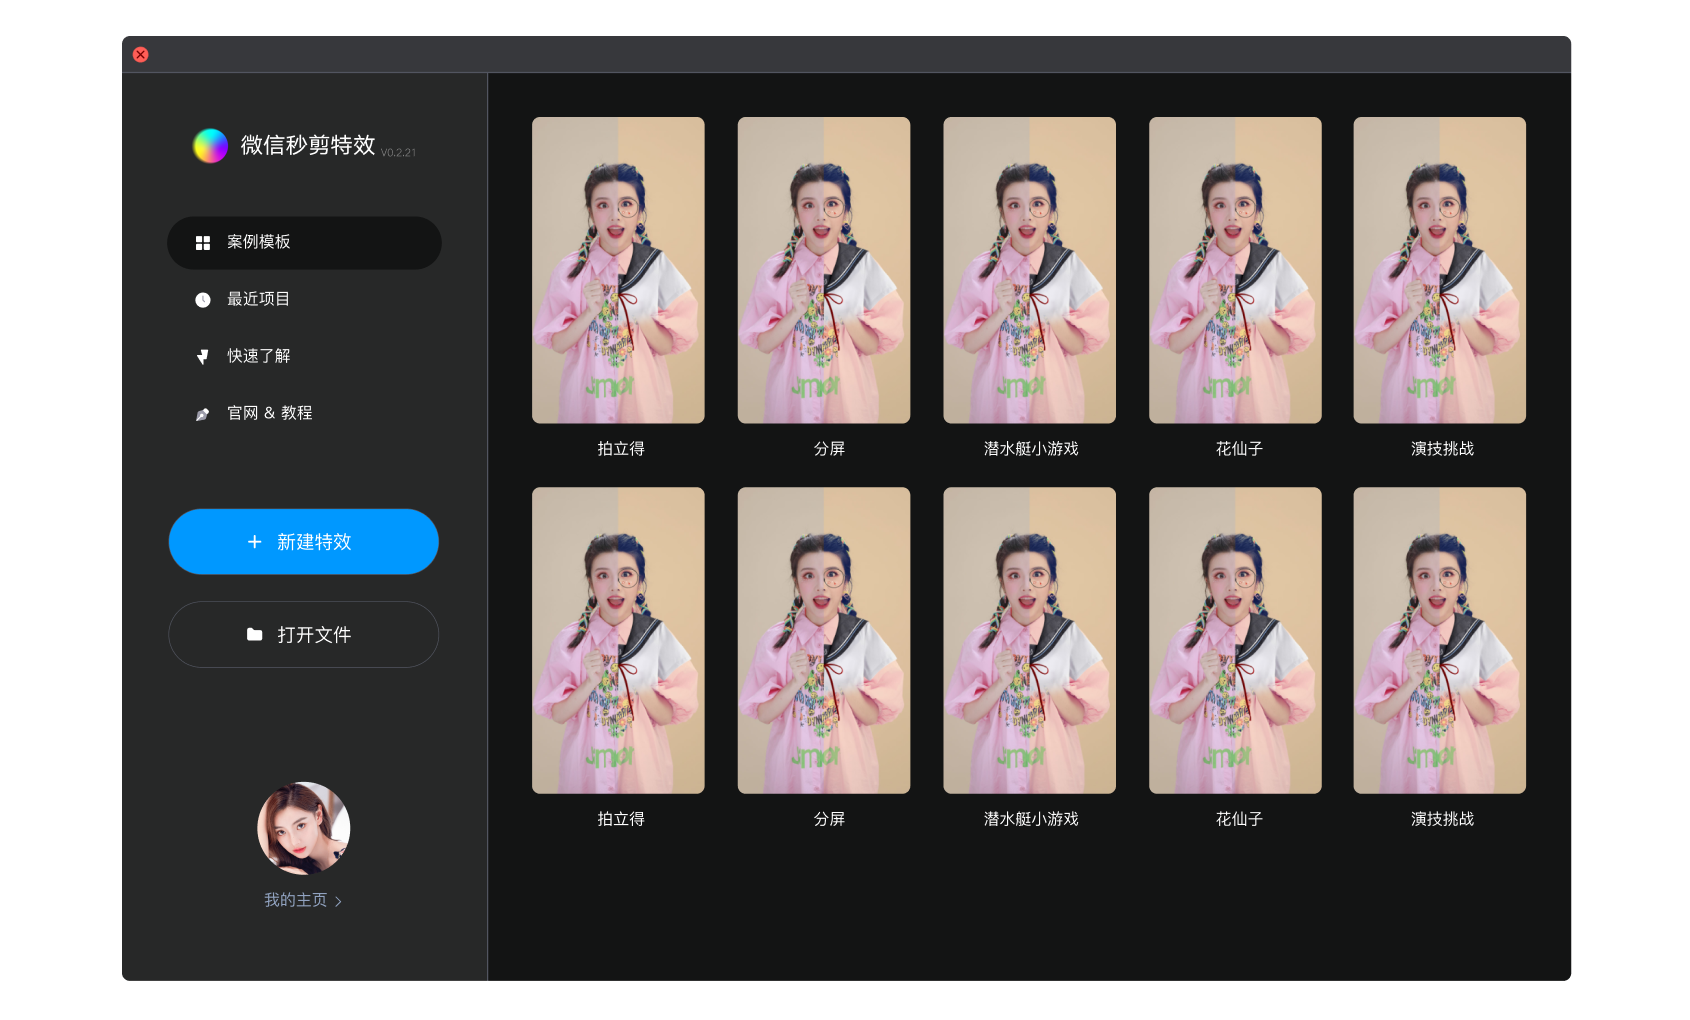Click the second-row 花仙子 caption text
This screenshot has width=1690, height=1020.
tap(1239, 819)
